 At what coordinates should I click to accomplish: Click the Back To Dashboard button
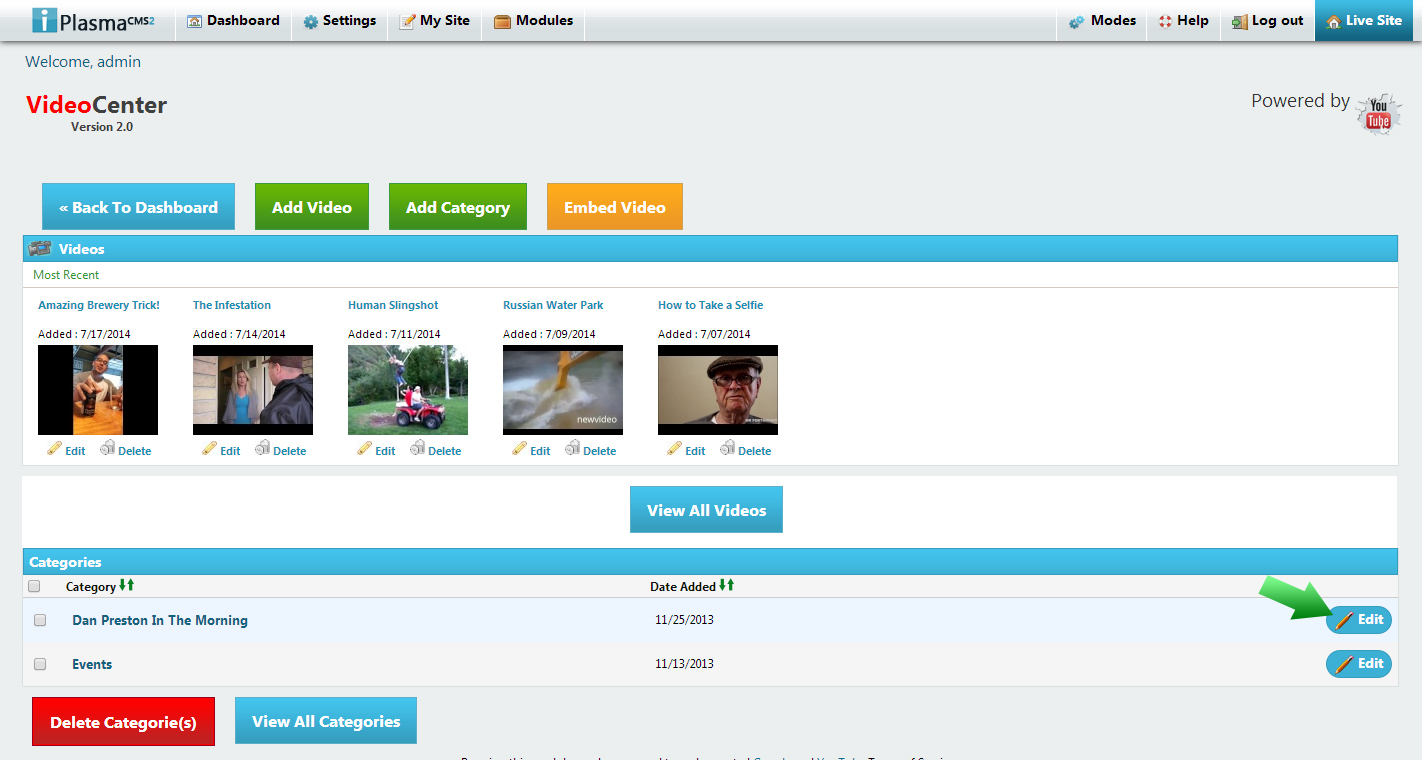click(138, 207)
